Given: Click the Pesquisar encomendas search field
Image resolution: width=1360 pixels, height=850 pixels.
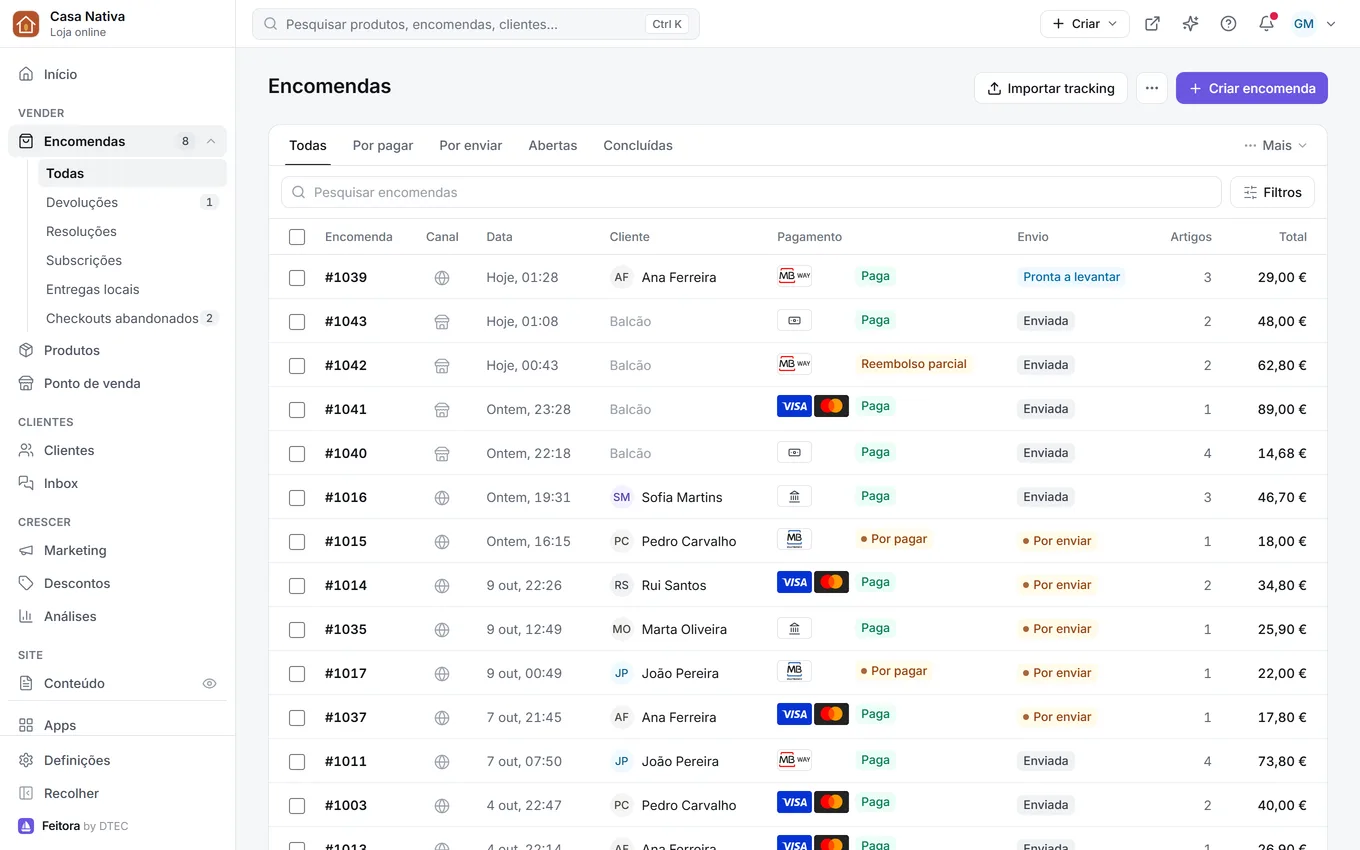Looking at the screenshot, I should (x=751, y=192).
